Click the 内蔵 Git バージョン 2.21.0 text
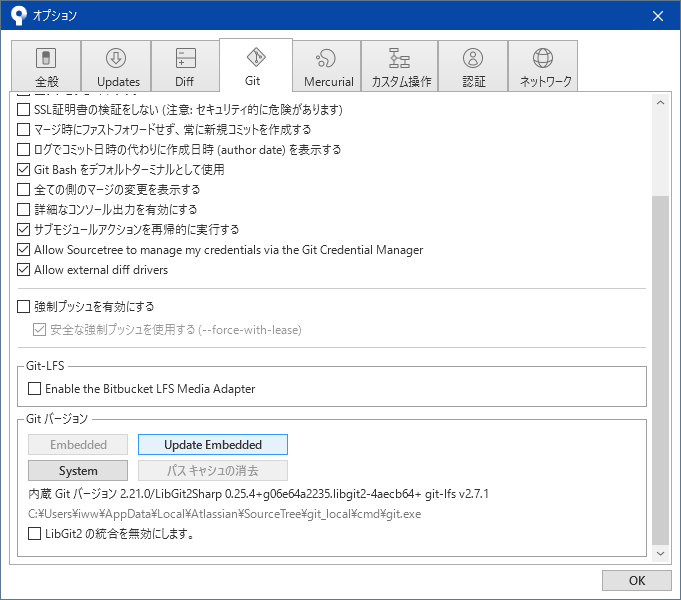 click(258, 494)
